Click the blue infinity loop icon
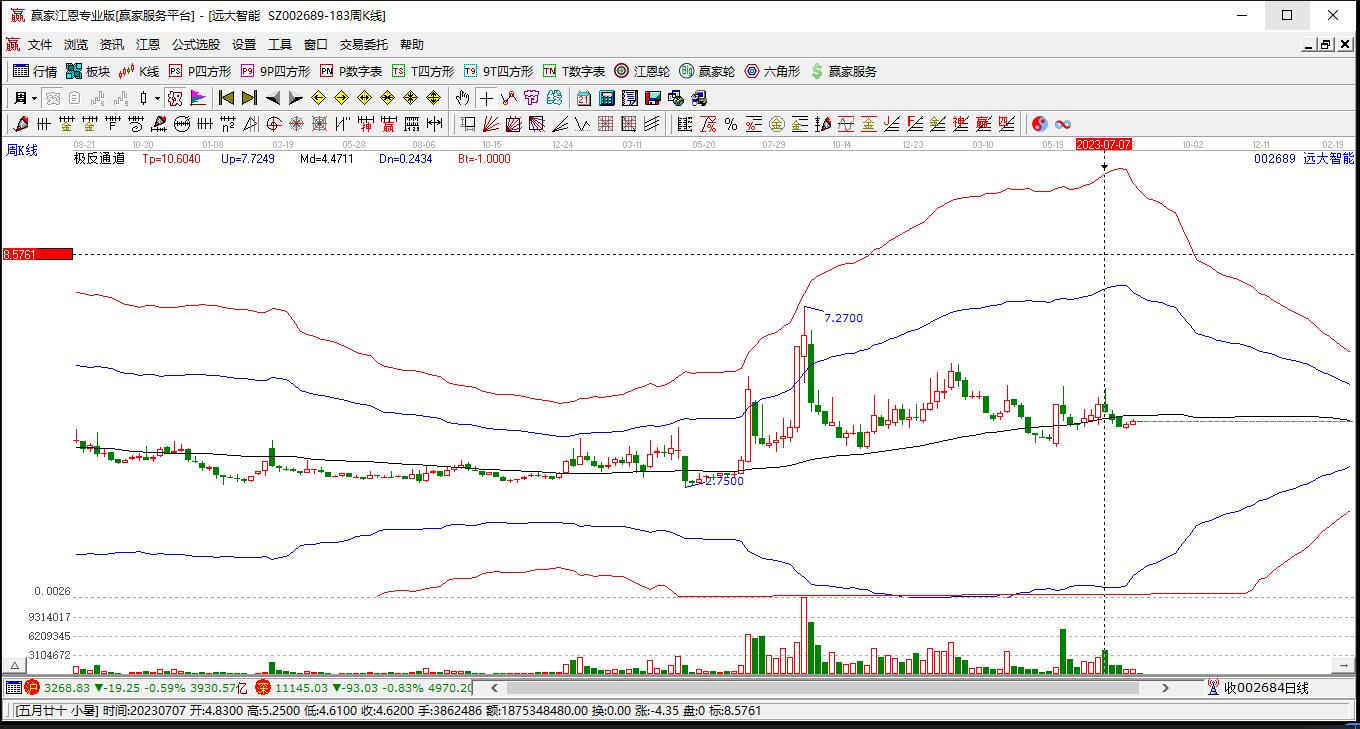The height and width of the screenshot is (729, 1360). (1063, 124)
